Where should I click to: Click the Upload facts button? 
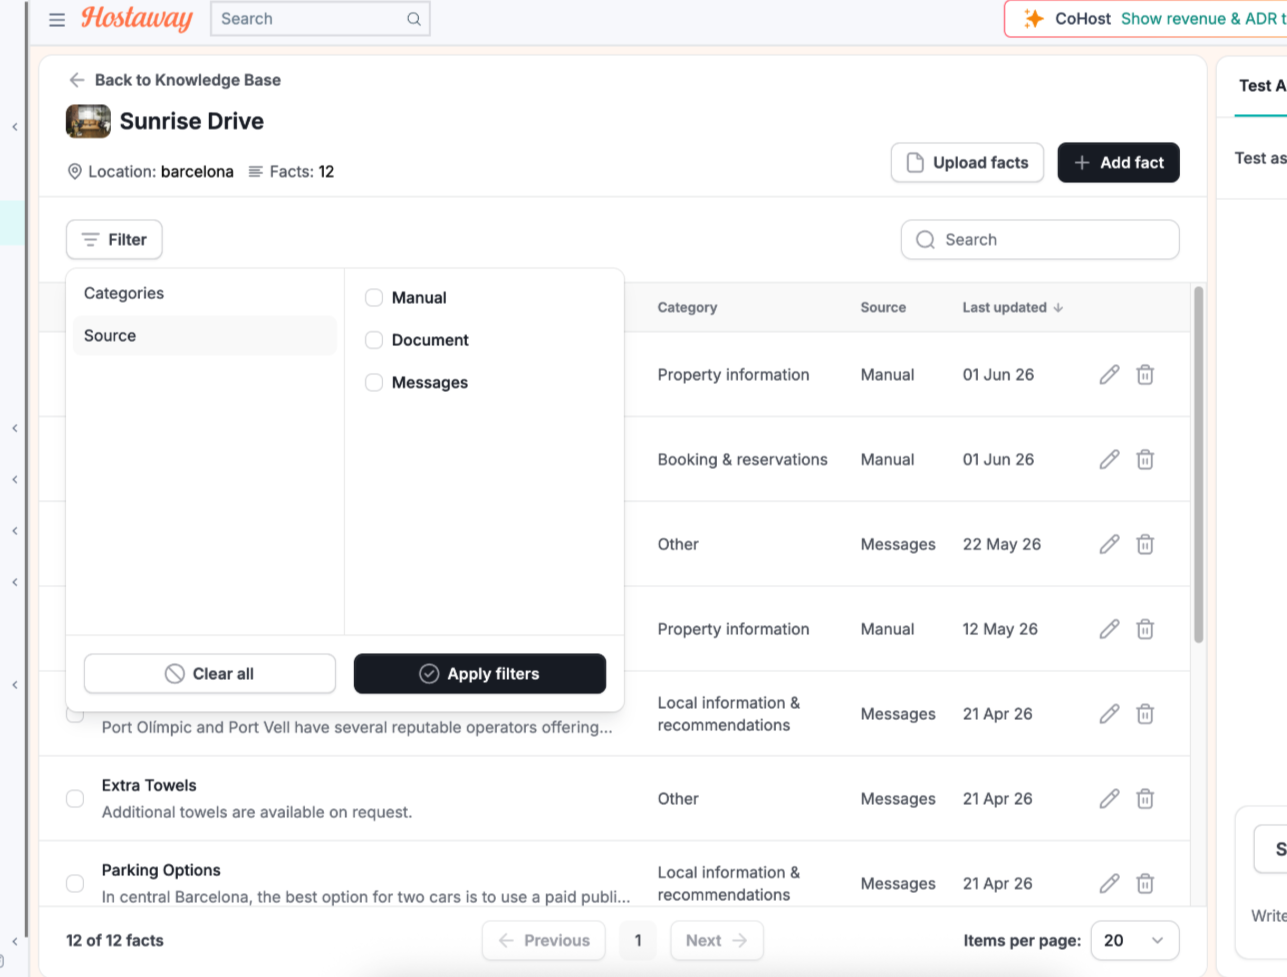point(967,163)
